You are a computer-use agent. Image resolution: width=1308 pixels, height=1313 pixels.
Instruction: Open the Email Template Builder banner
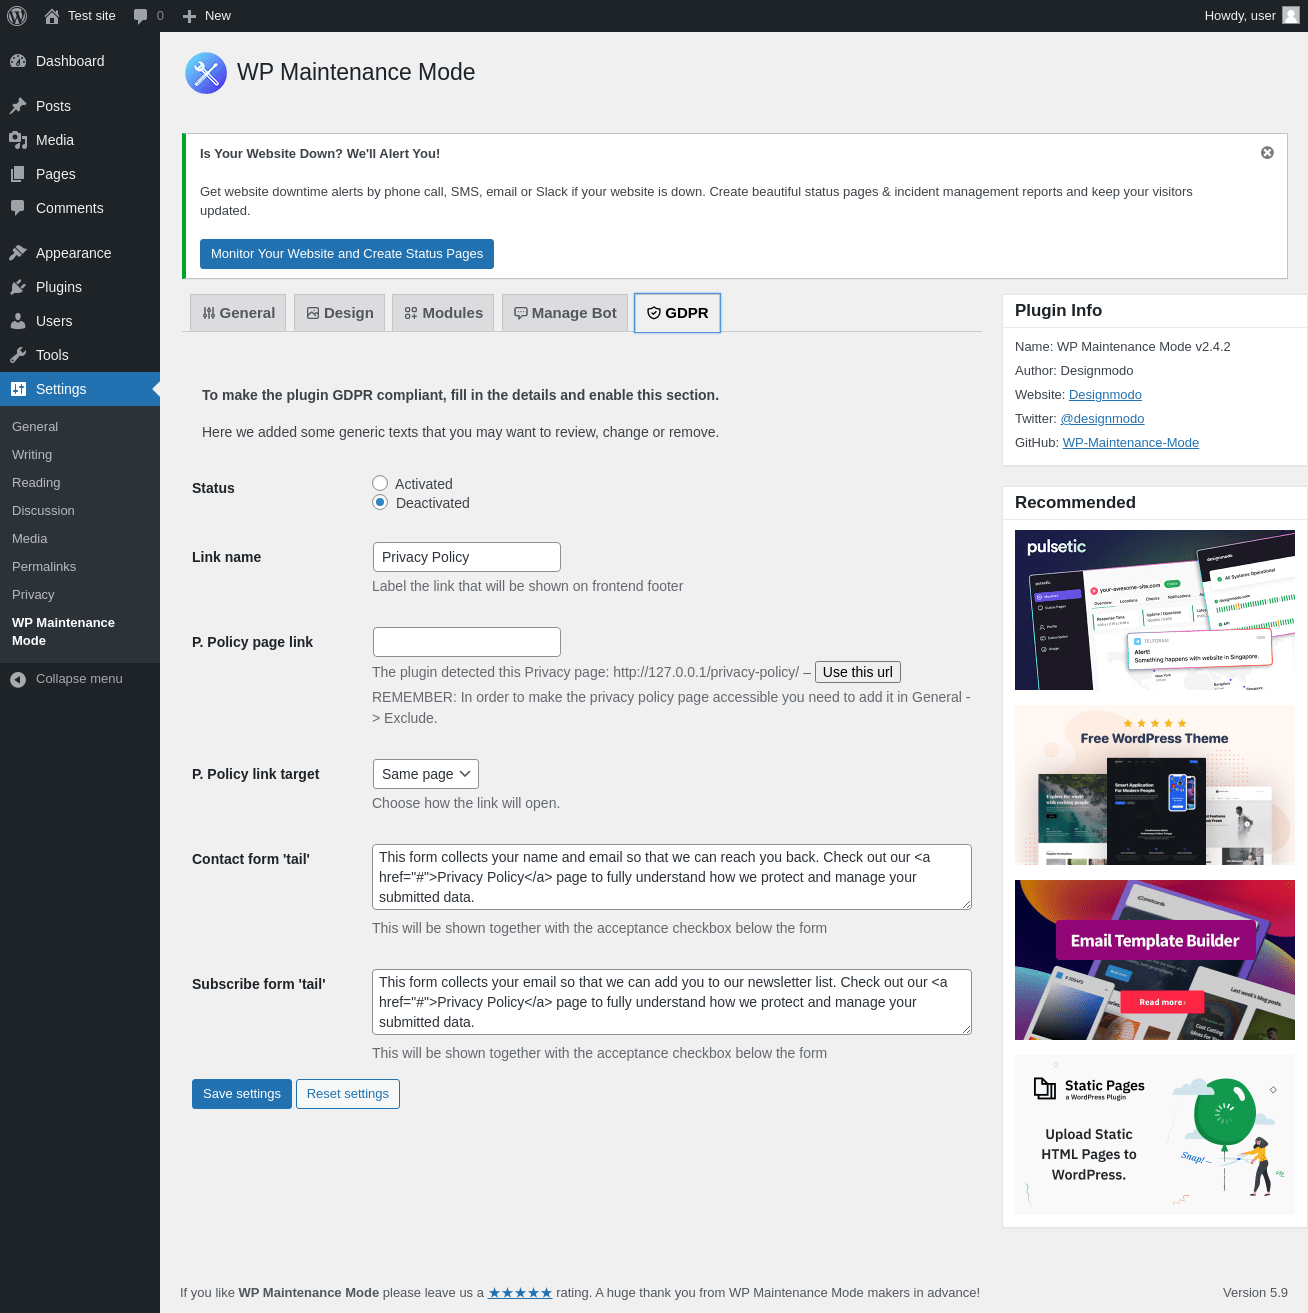(x=1155, y=960)
